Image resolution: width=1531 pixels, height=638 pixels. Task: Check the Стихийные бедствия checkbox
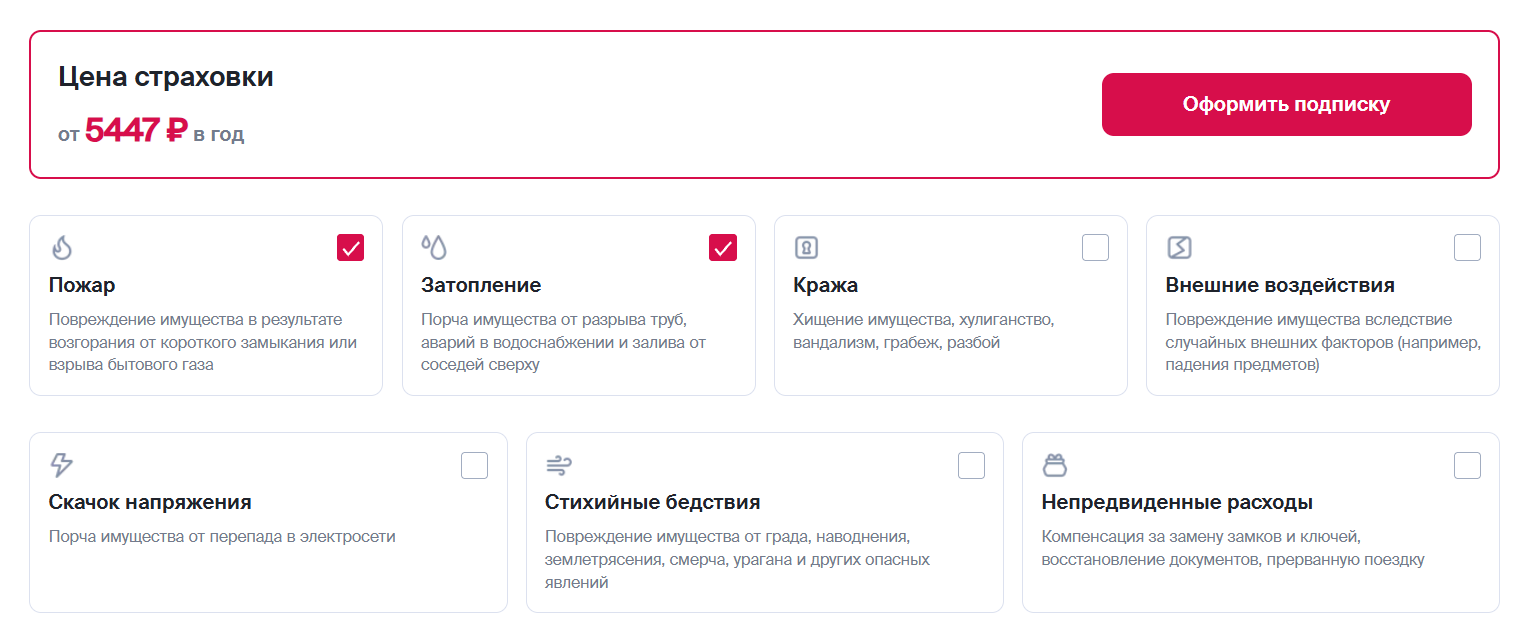[970, 465]
